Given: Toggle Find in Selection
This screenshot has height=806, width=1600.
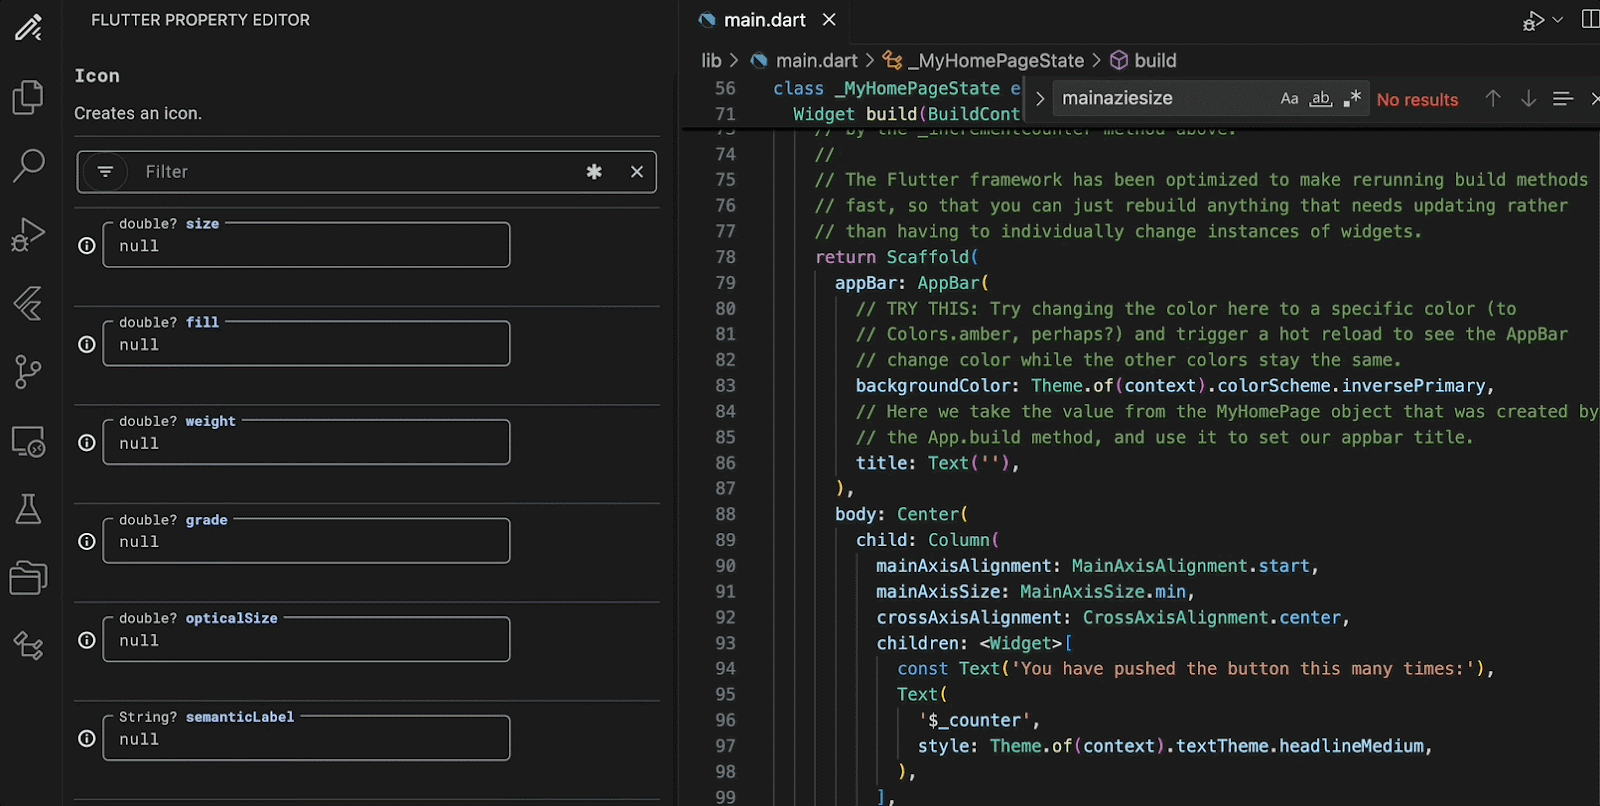Looking at the screenshot, I should (x=1563, y=98).
